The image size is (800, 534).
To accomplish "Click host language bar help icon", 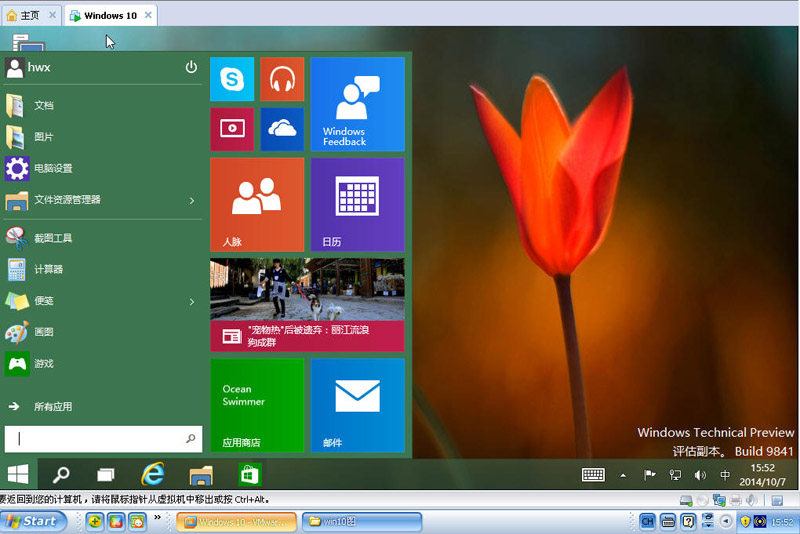I will (688, 521).
